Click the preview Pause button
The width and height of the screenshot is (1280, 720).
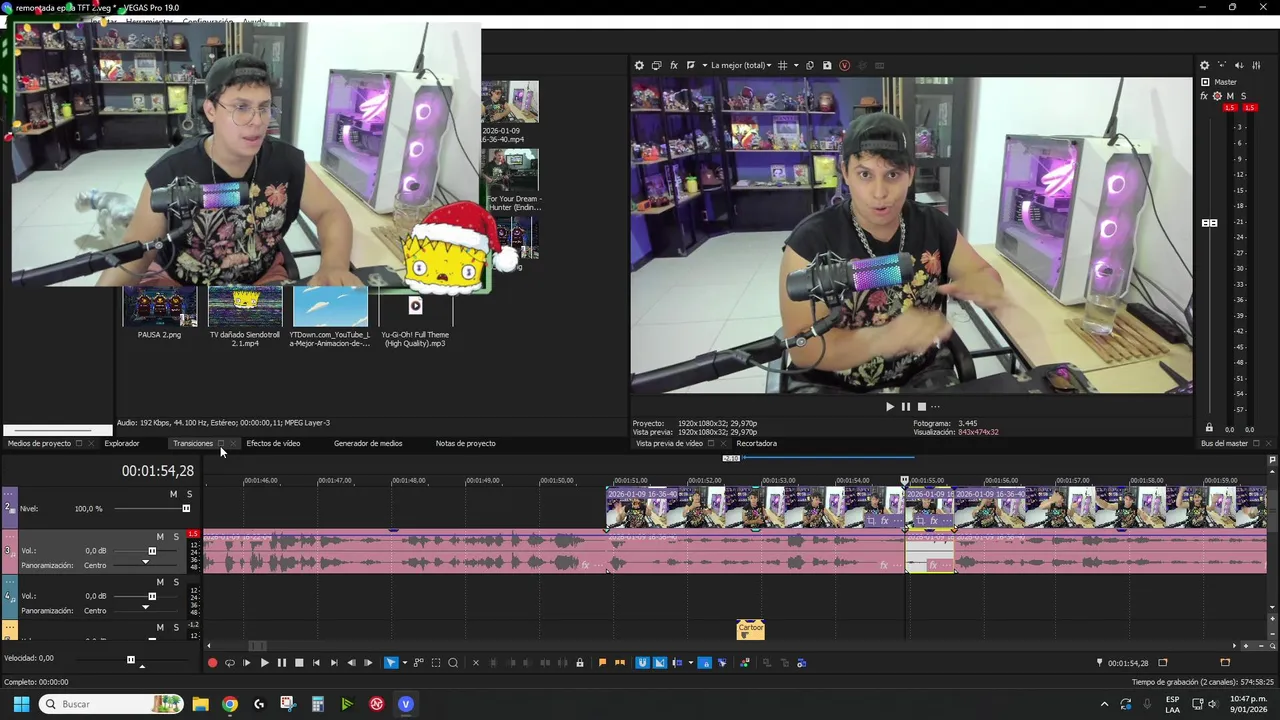[x=906, y=406]
